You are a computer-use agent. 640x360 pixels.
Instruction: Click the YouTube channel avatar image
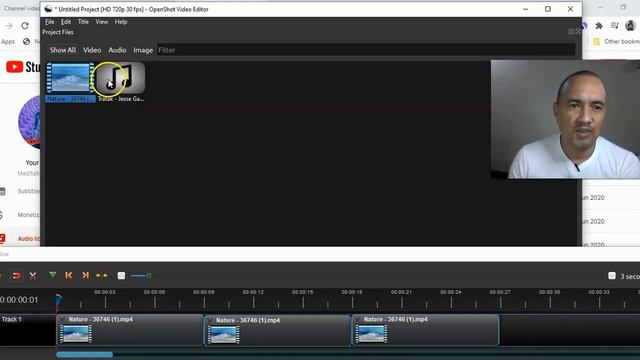tap(30, 122)
